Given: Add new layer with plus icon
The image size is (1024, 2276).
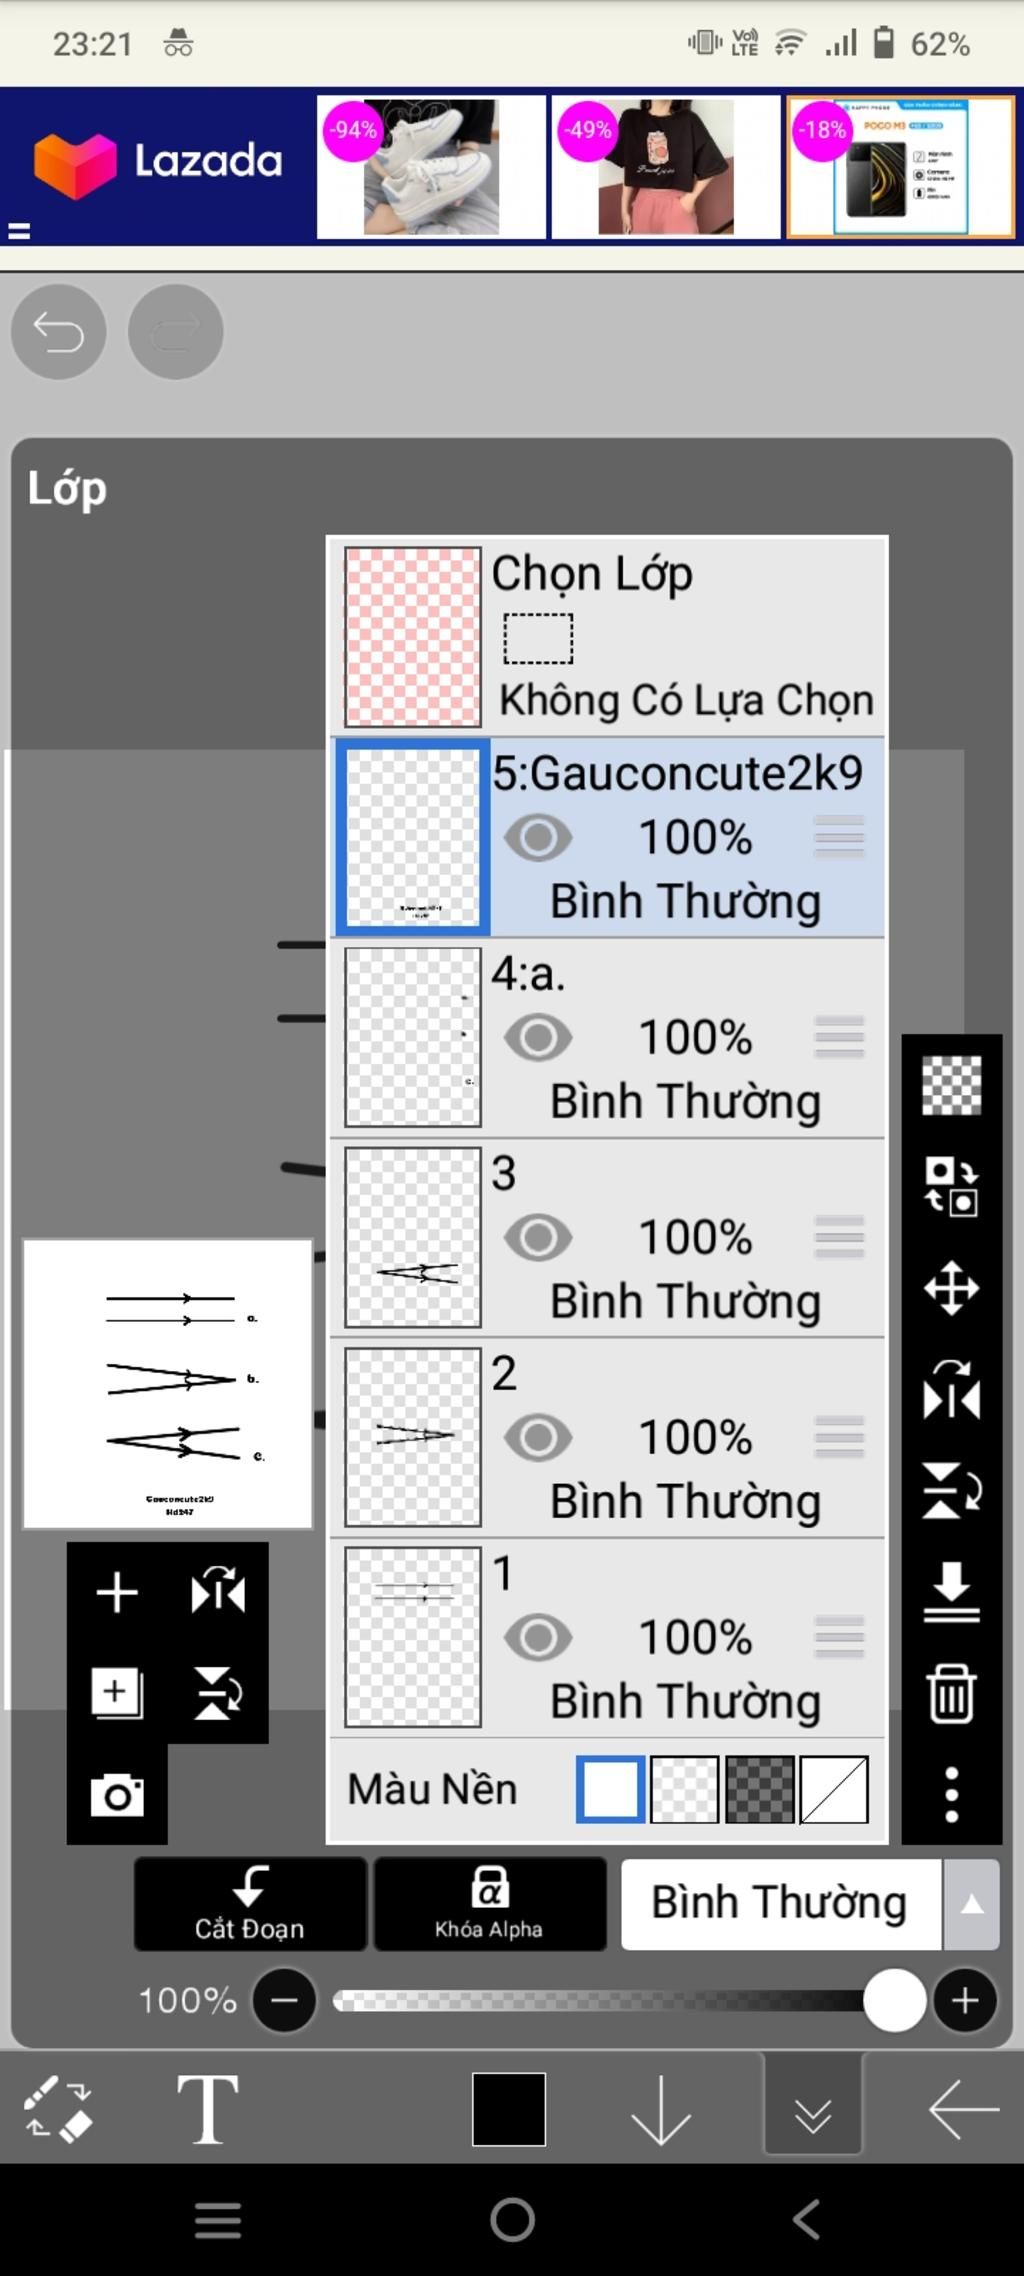Looking at the screenshot, I should click(x=117, y=1592).
